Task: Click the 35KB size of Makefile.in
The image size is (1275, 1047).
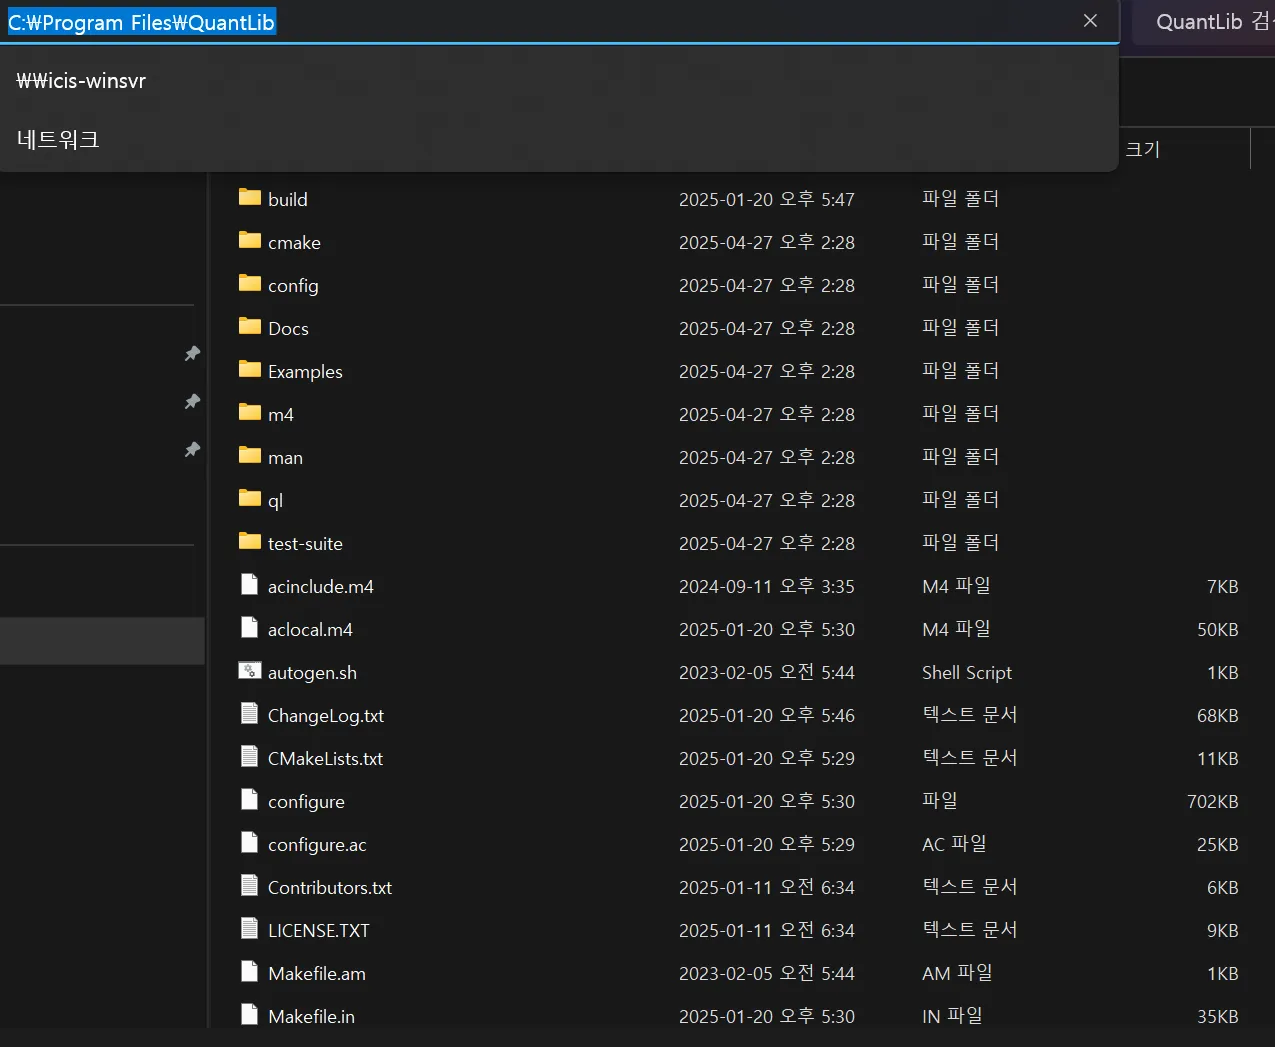Action: pyautogui.click(x=1217, y=1016)
